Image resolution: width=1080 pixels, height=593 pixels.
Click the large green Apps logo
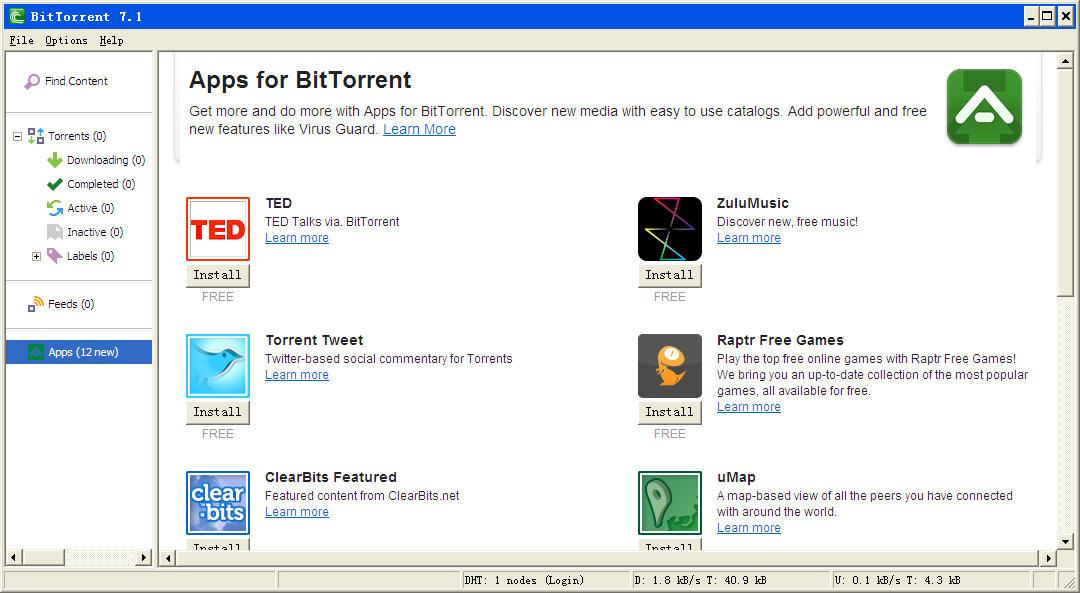pos(984,107)
